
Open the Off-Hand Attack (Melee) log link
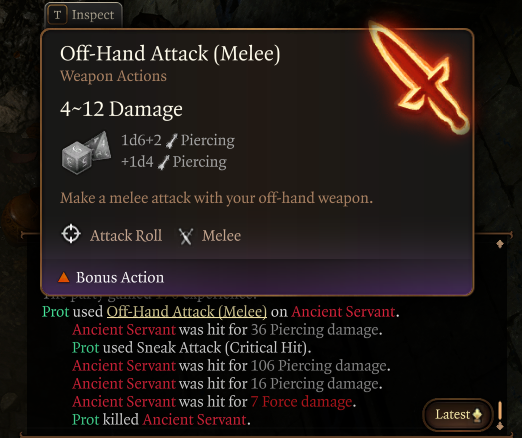[187, 312]
